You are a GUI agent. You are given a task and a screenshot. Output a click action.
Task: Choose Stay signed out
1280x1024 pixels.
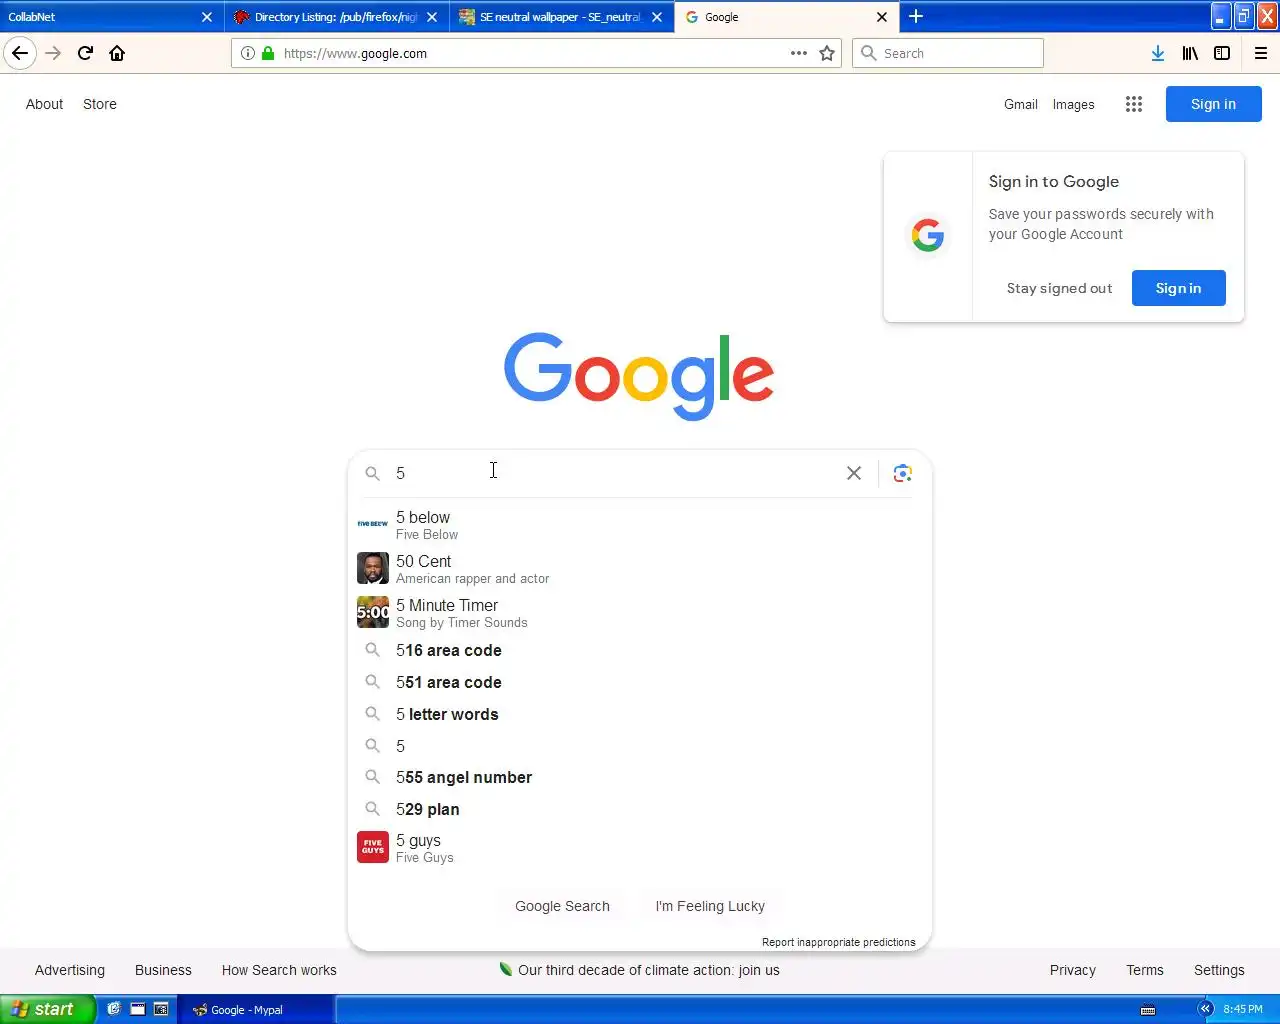pyautogui.click(x=1059, y=288)
